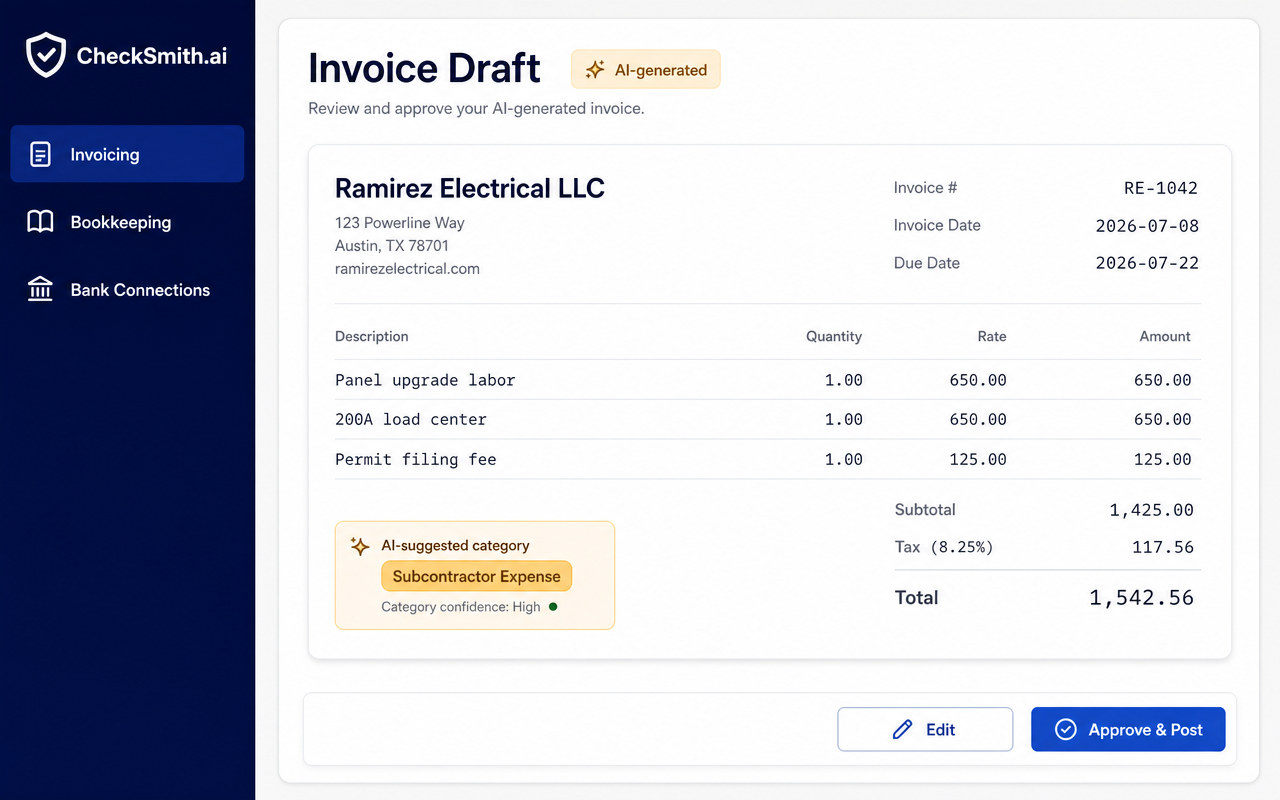Click the total amount 1,542.56
Image resolution: width=1280 pixels, height=800 pixels.
[x=1141, y=598]
